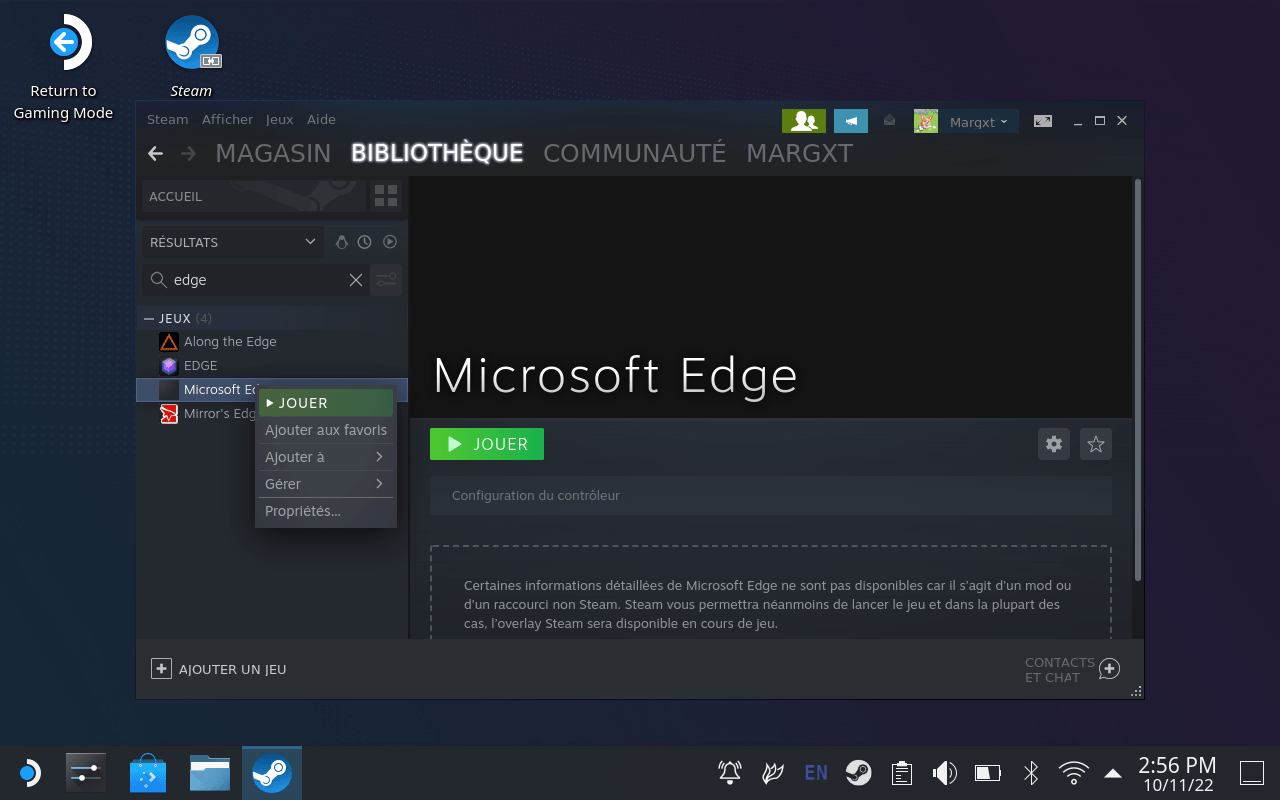Open the Steam menu
The height and width of the screenshot is (800, 1280).
point(168,119)
